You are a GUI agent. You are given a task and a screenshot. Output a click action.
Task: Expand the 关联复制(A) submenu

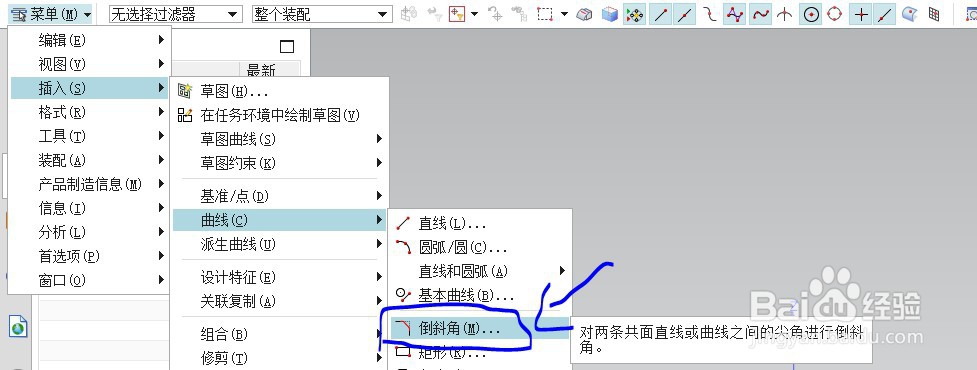pyautogui.click(x=280, y=301)
